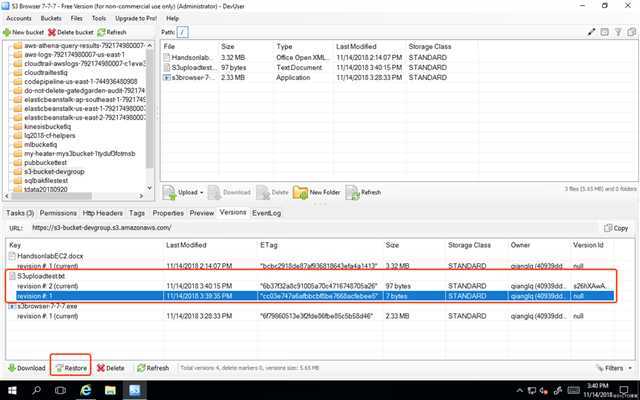Click the Copy URL button
640x400 pixels.
[616, 228]
